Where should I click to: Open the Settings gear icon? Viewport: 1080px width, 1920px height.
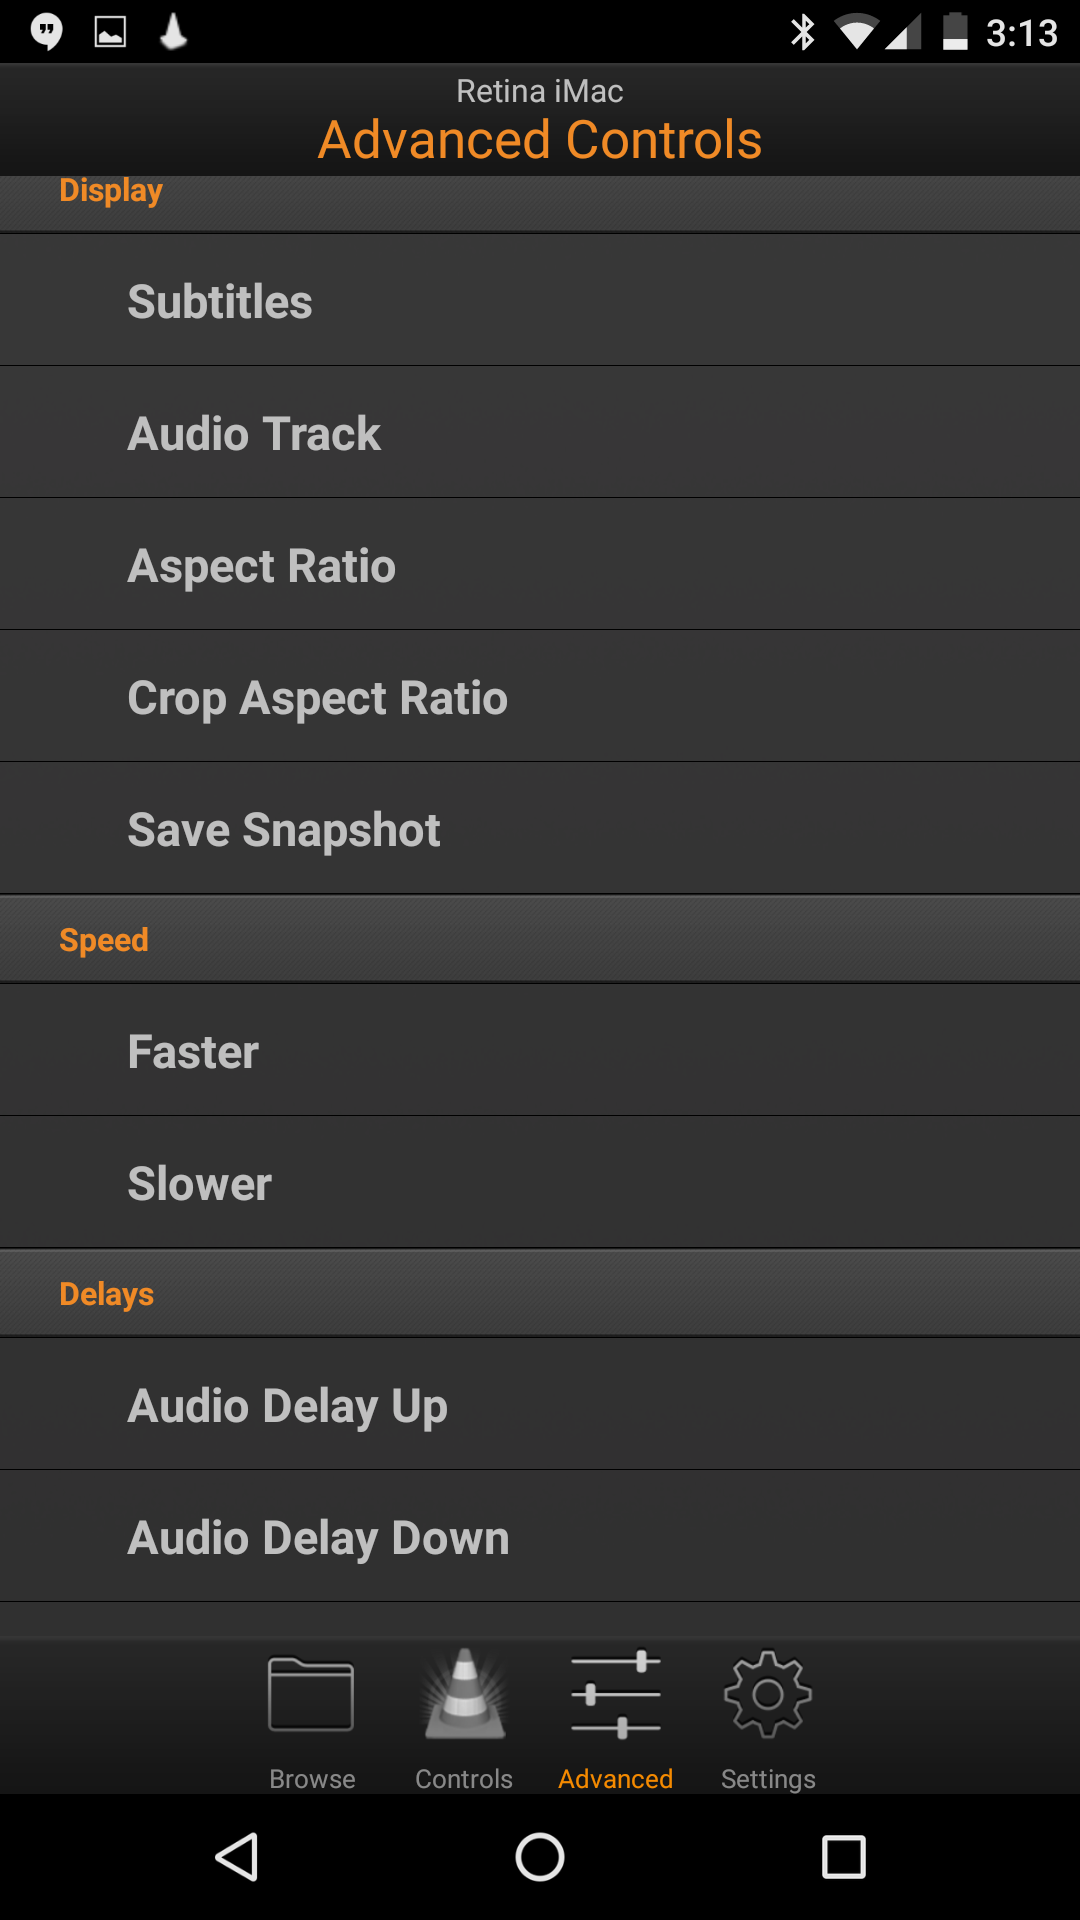pyautogui.click(x=767, y=1696)
